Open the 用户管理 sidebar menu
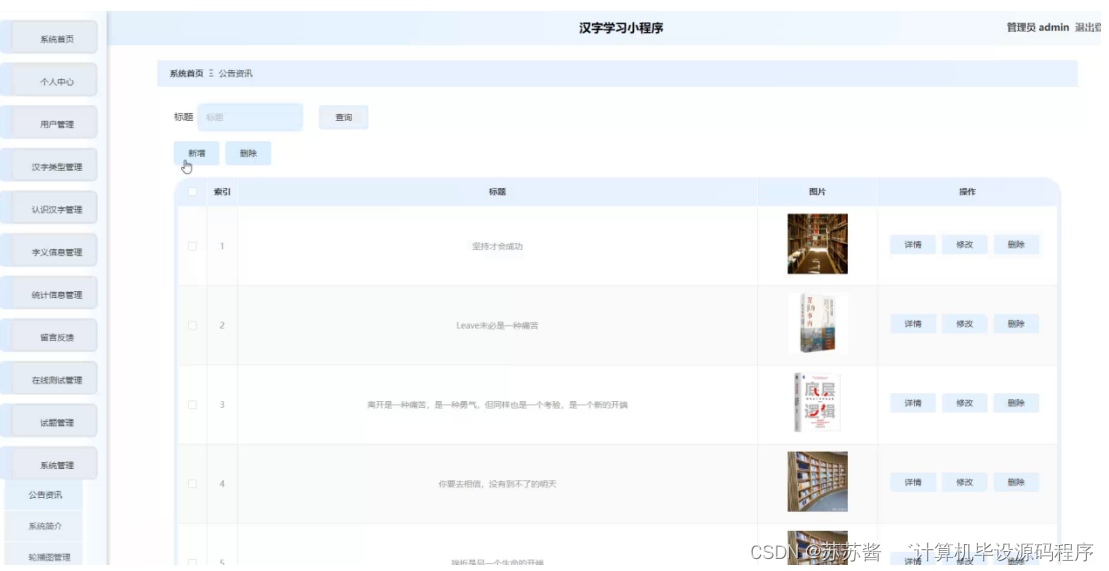1109x571 pixels. tap(50, 123)
